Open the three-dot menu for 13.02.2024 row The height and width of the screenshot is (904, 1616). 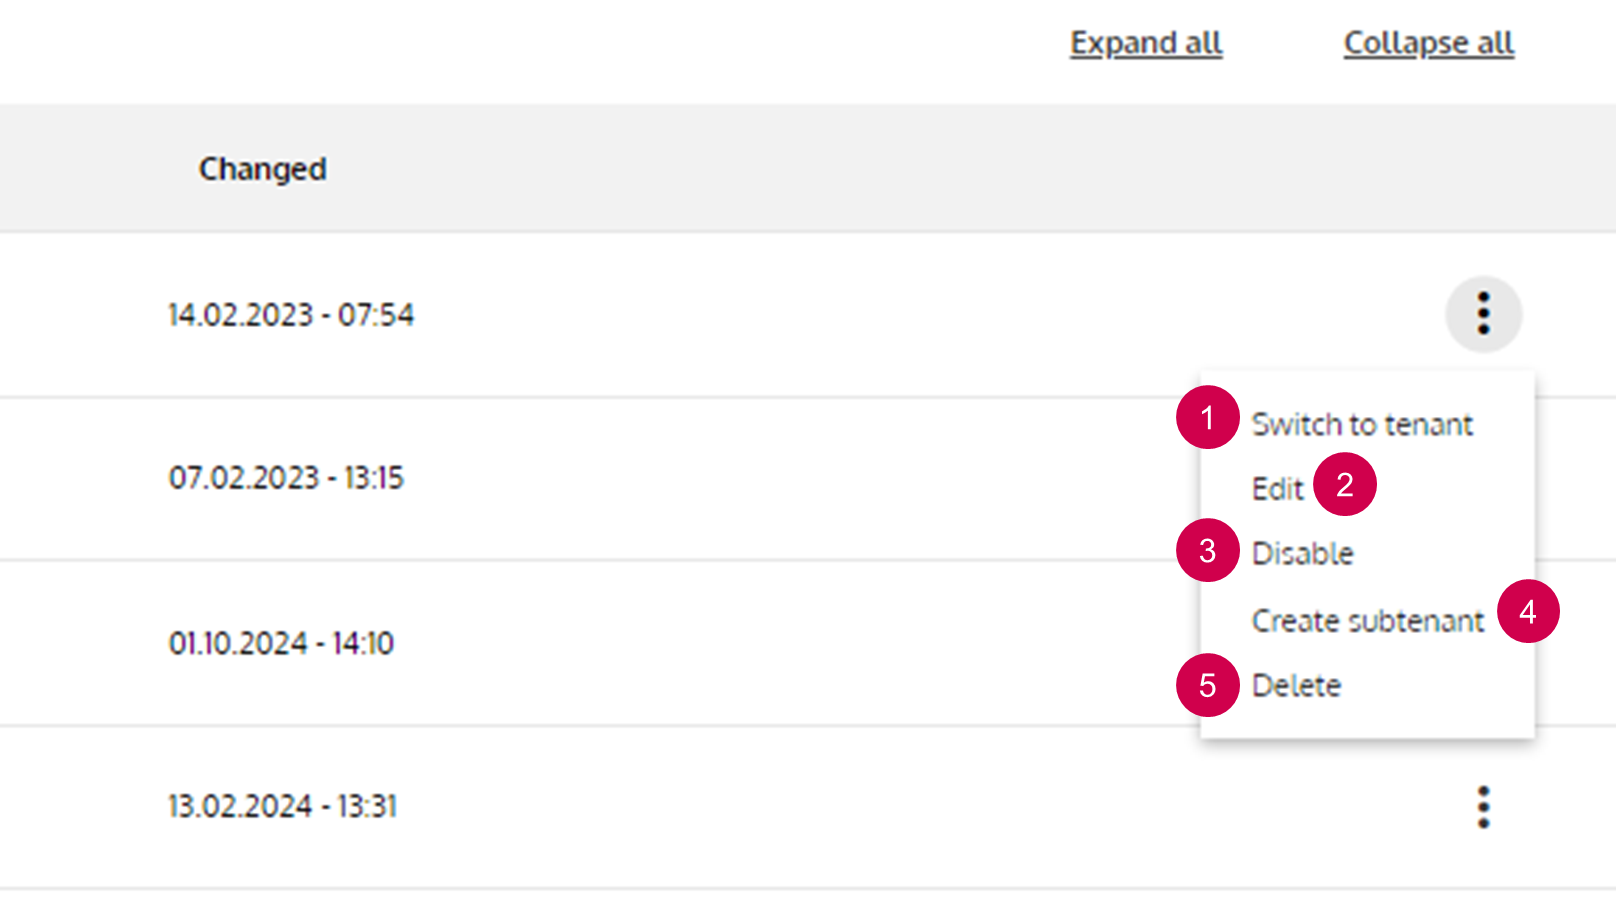click(x=1483, y=807)
